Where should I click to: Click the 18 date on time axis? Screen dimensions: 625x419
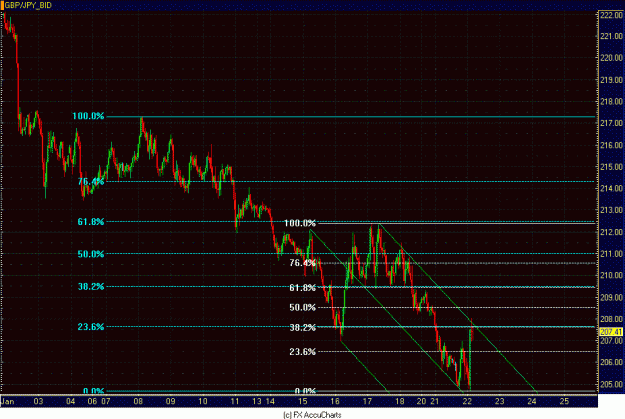pyautogui.click(x=400, y=401)
